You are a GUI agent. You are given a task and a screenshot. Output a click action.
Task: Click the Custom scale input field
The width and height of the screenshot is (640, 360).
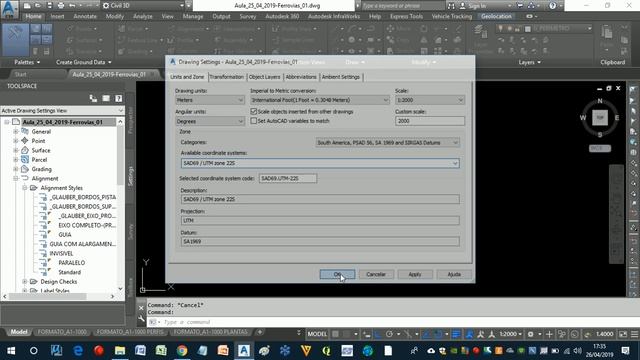pos(430,121)
